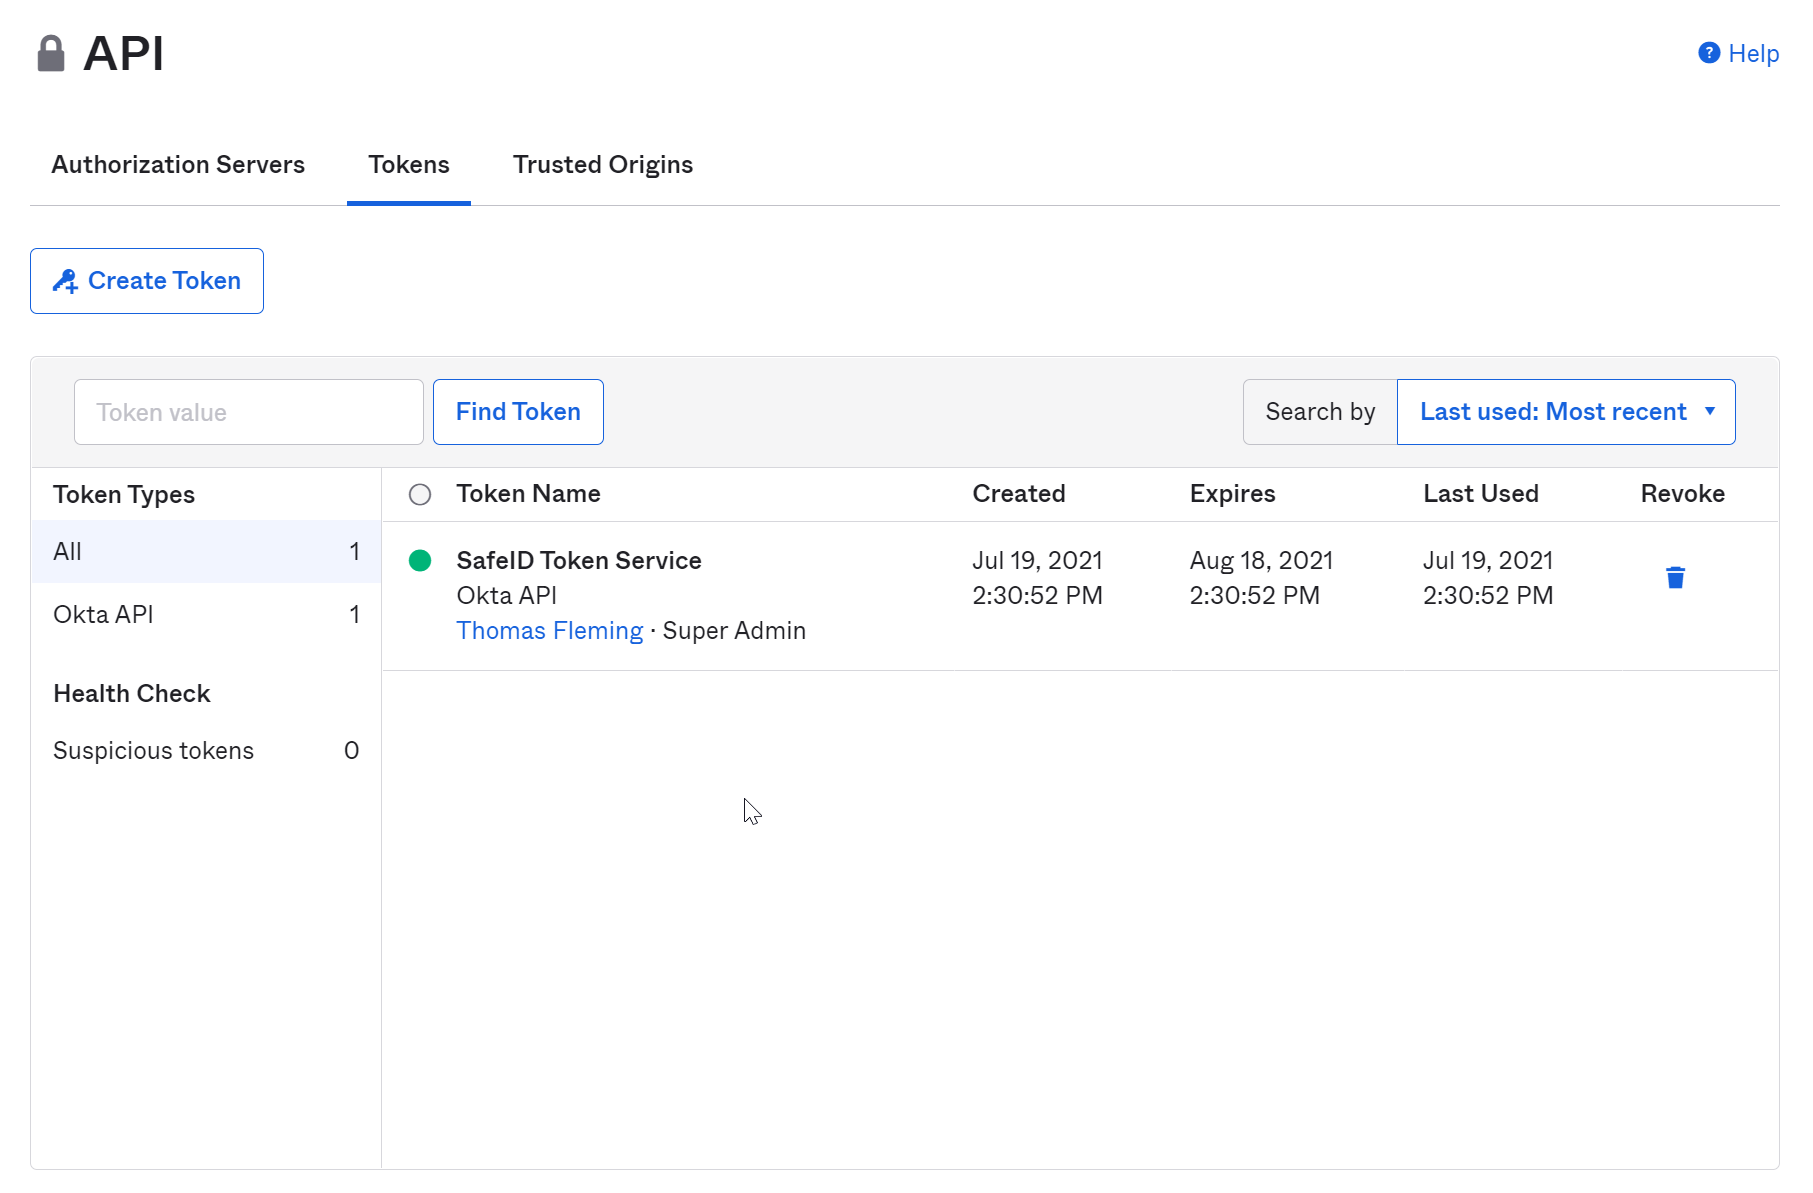Image resolution: width=1813 pixels, height=1193 pixels.
Task: Filter tokens by Okta API type
Action: point(205,615)
